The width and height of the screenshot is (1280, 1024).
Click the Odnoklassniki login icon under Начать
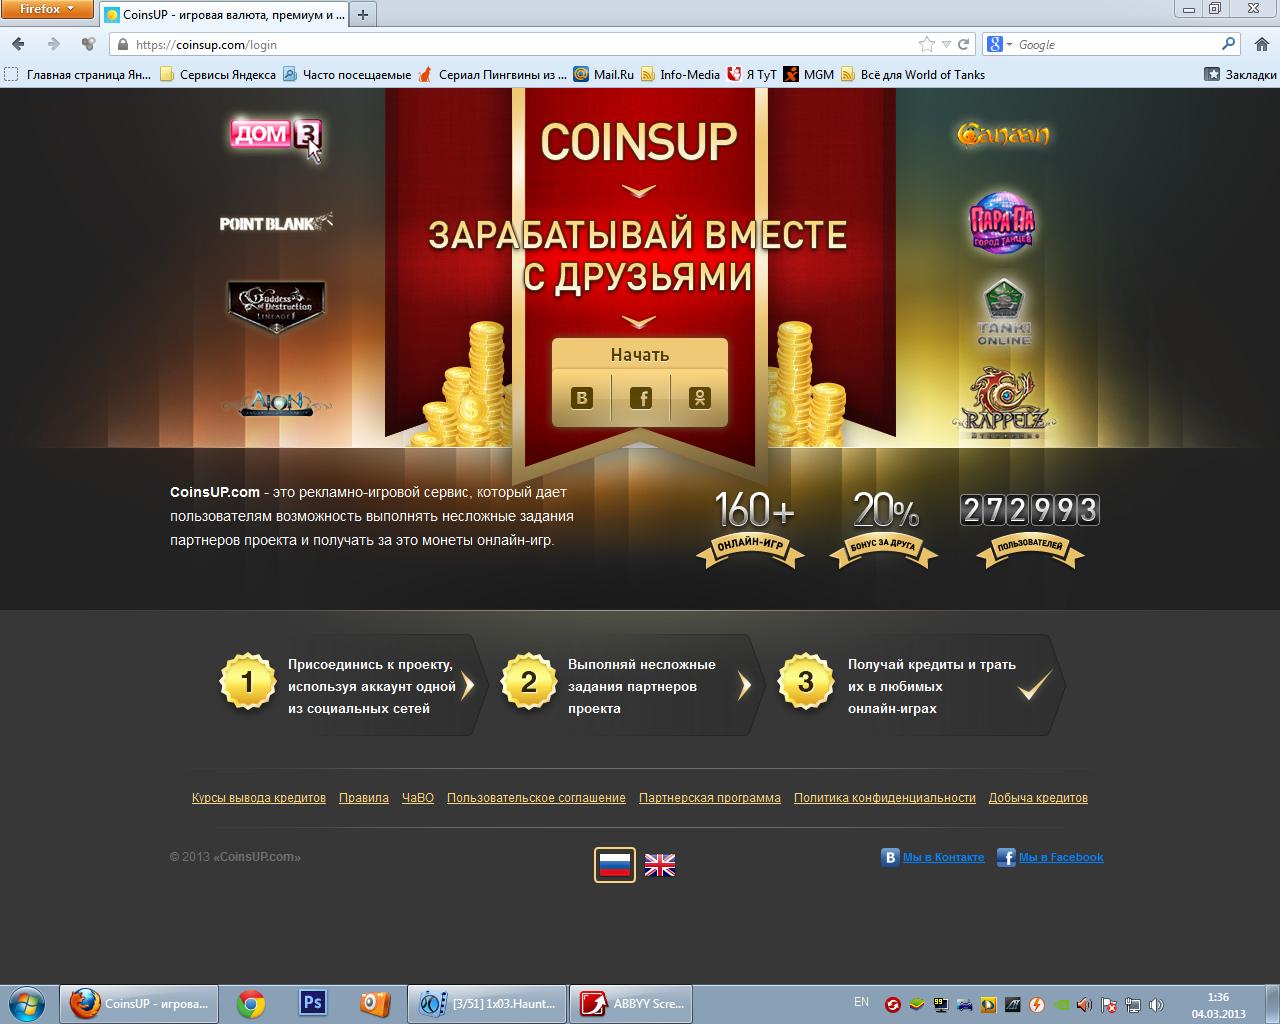tap(699, 398)
